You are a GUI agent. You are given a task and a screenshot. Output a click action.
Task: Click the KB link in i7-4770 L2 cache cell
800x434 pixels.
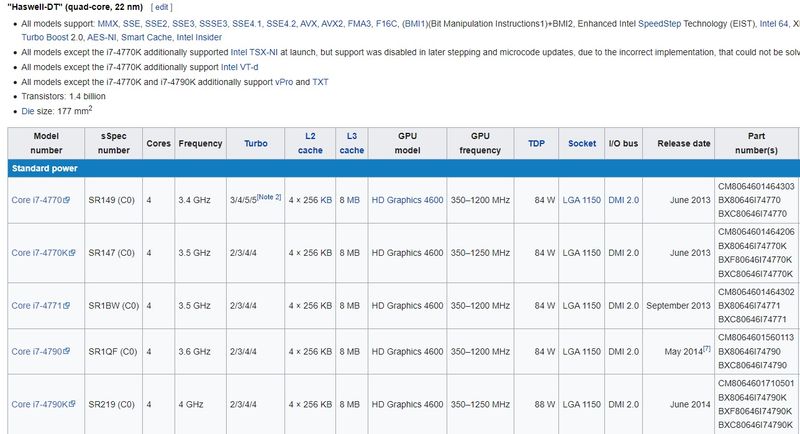tap(326, 200)
